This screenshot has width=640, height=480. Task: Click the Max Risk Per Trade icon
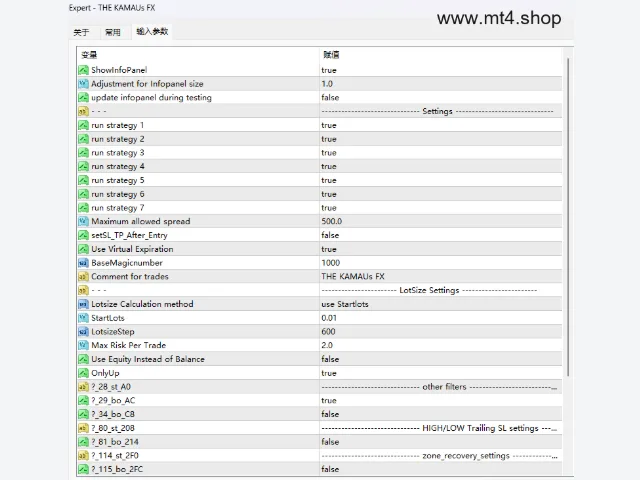point(83,345)
